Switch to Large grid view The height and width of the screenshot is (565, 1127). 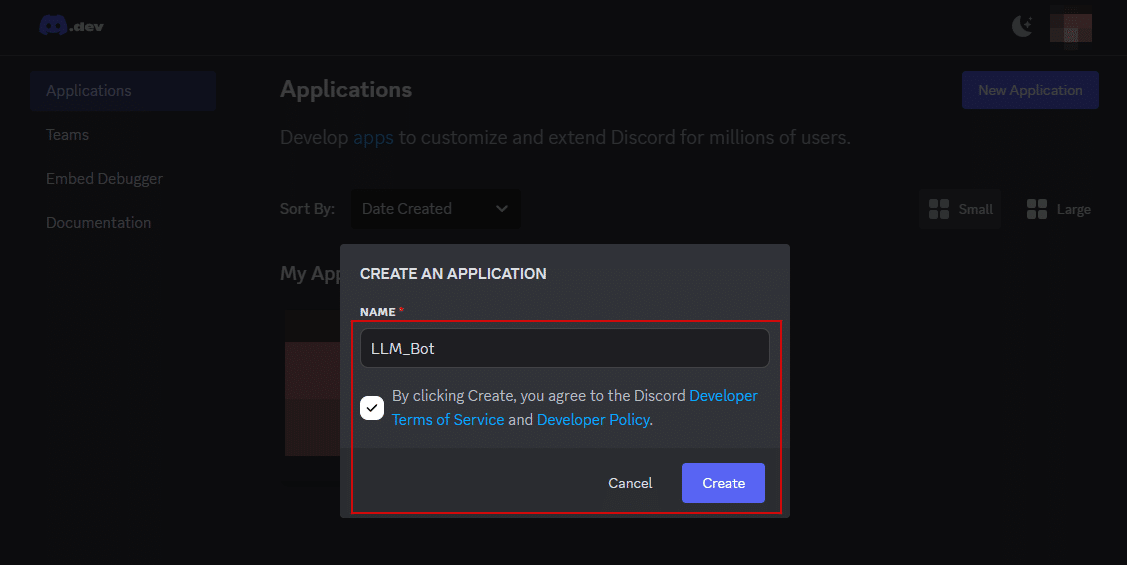point(1058,209)
